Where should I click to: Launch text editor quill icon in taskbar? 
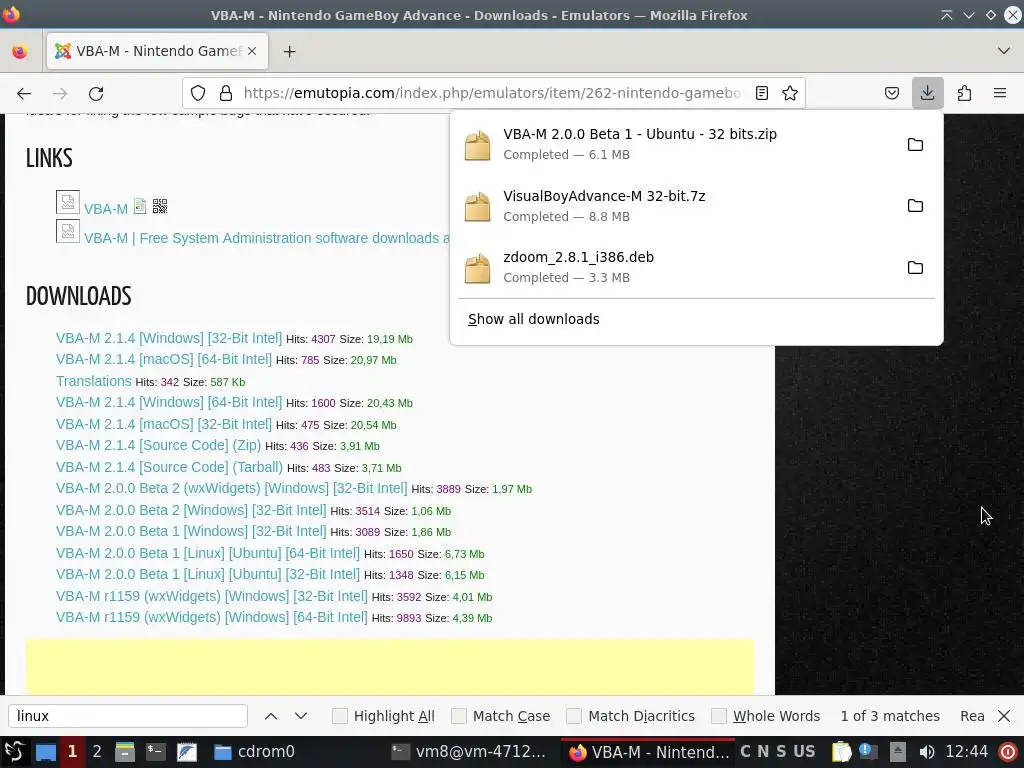point(187,752)
